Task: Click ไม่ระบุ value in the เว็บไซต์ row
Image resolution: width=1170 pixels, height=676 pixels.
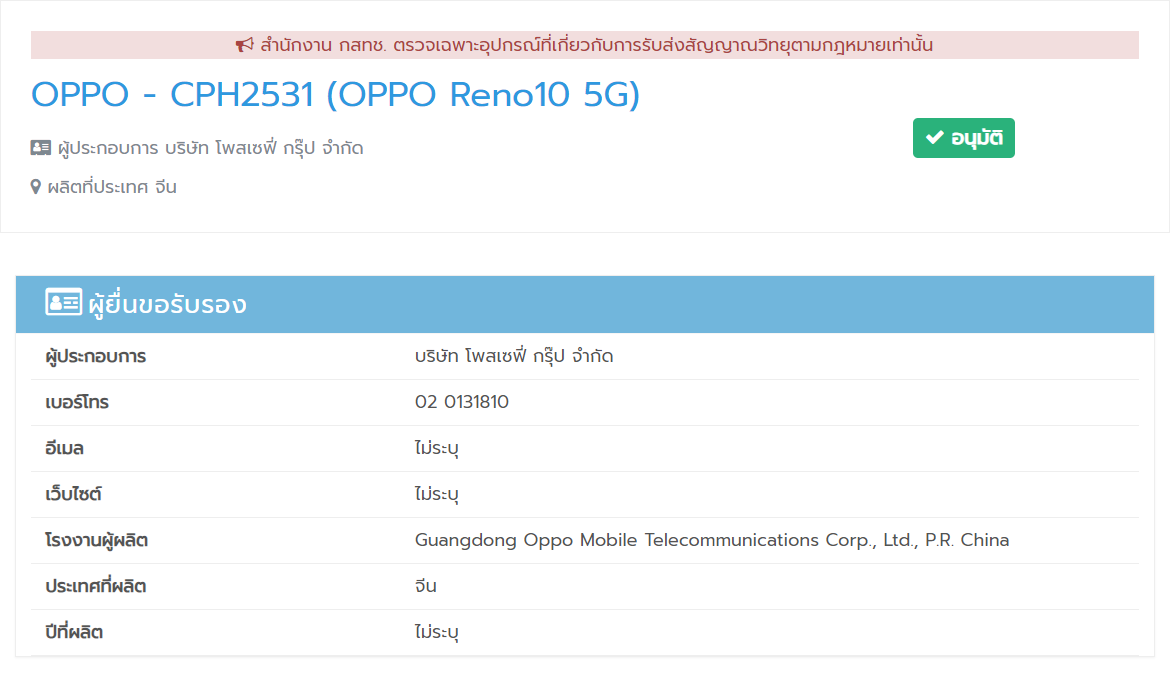Action: (x=437, y=494)
